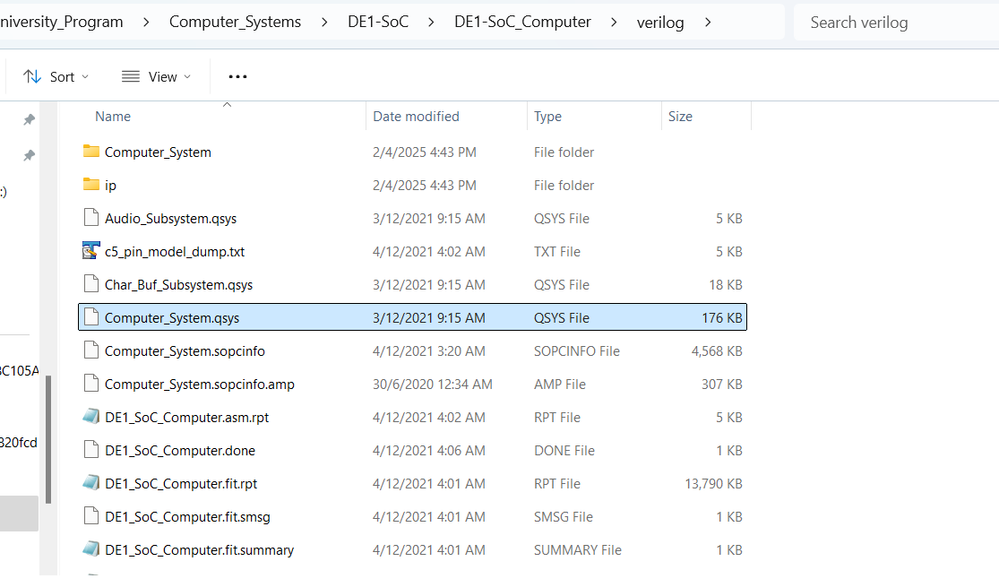This screenshot has width=999, height=580.
Task: Expand chevron after DE1-SoC breadcrumb
Action: tap(431, 22)
